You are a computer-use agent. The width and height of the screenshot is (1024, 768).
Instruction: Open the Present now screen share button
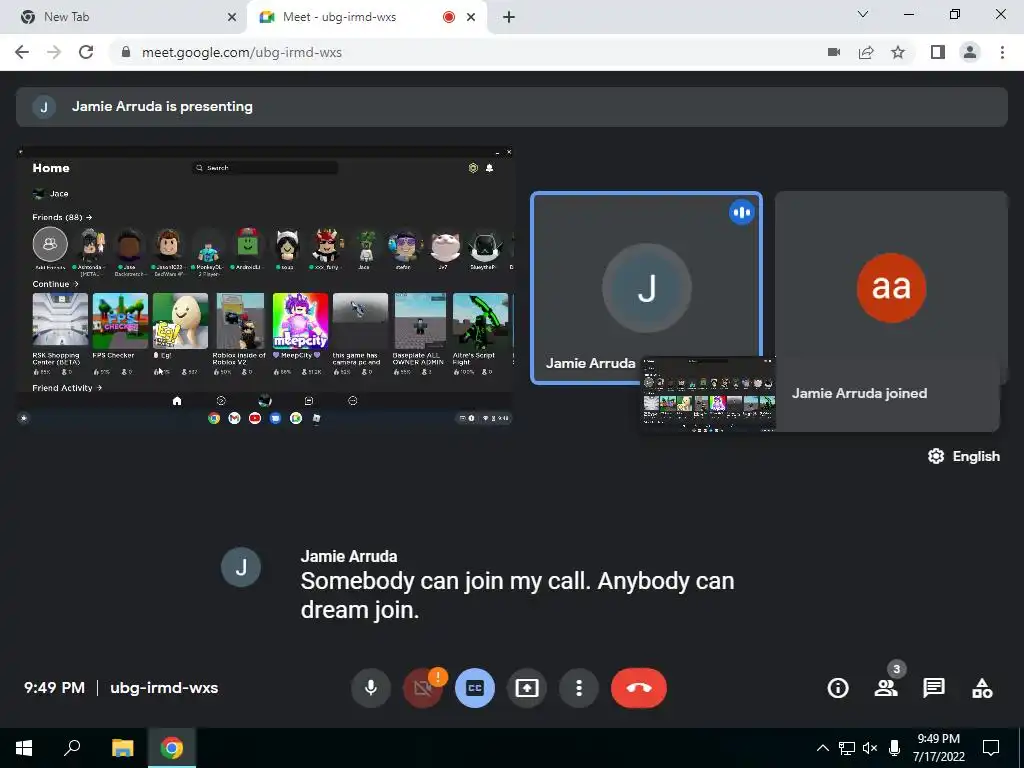coord(527,688)
